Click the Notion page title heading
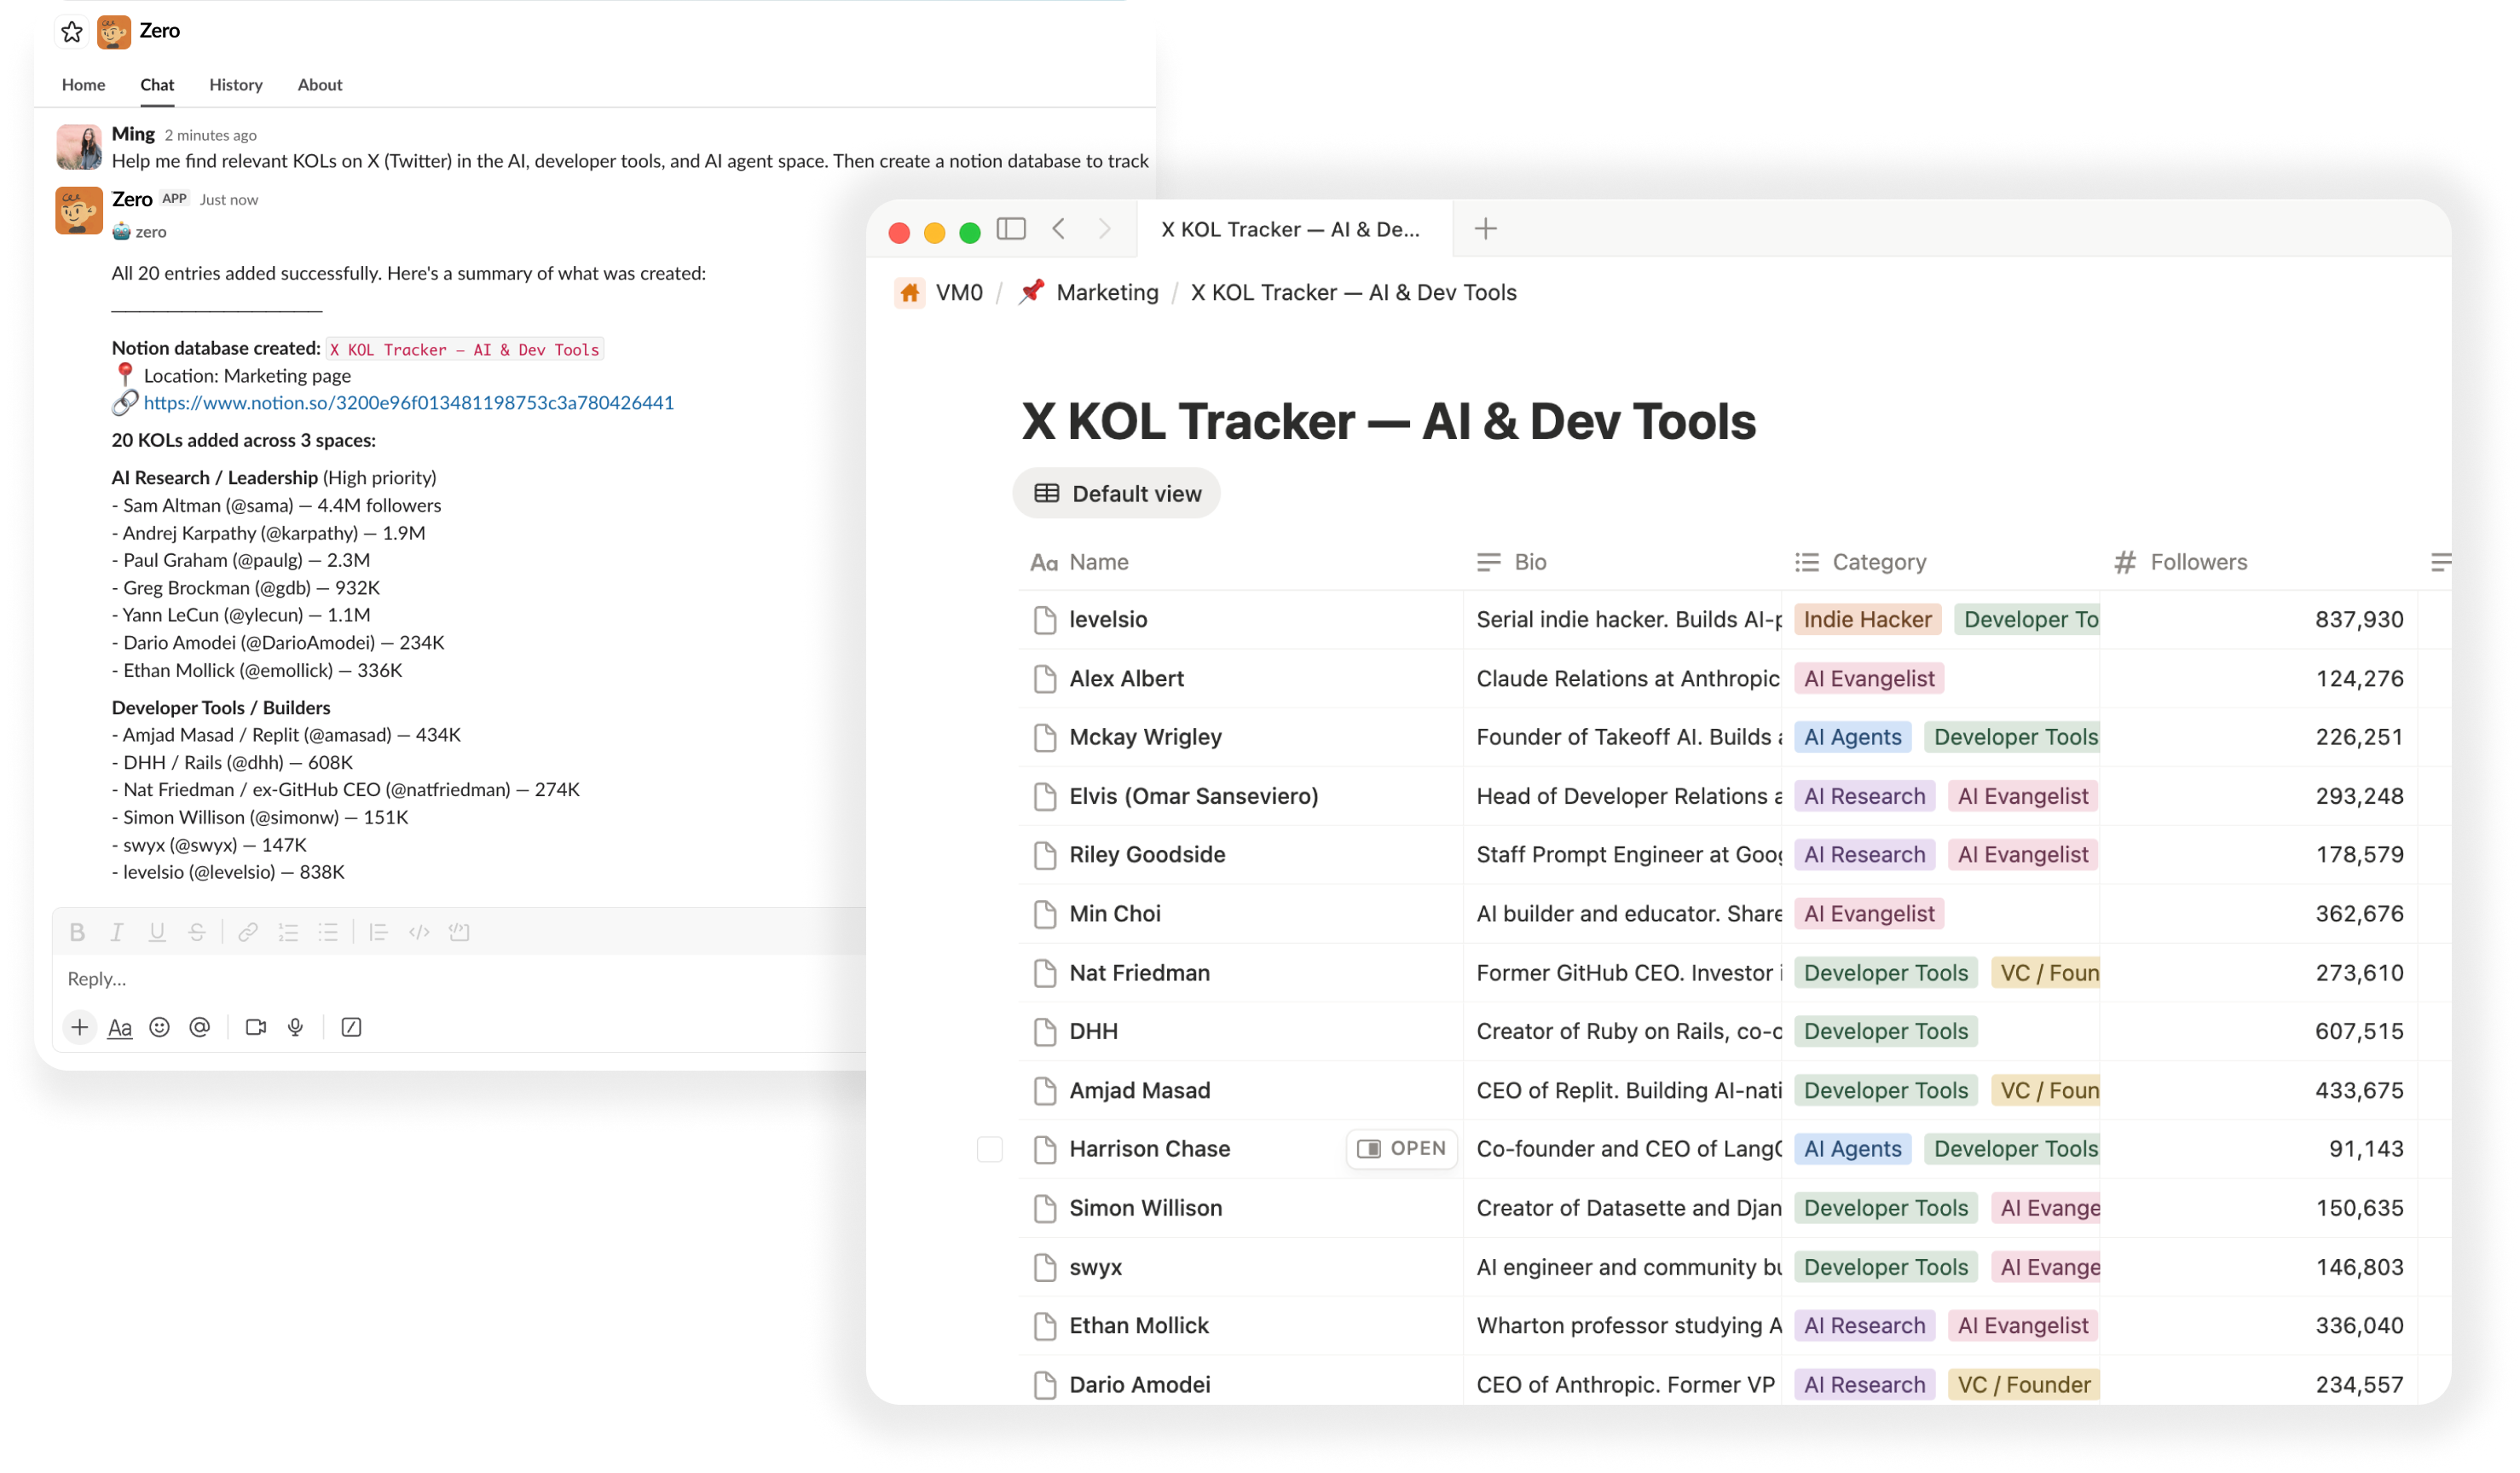Screen dimensions: 2520x1473 pyautogui.click(x=1388, y=421)
